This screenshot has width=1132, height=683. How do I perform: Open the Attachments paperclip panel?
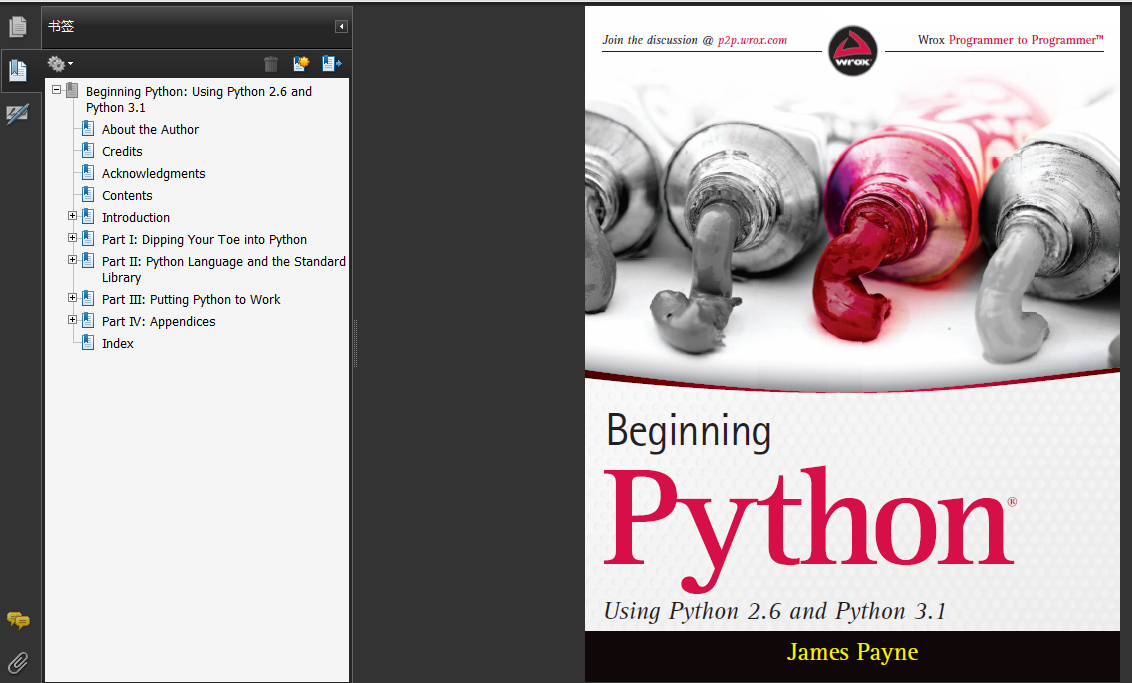click(x=18, y=662)
